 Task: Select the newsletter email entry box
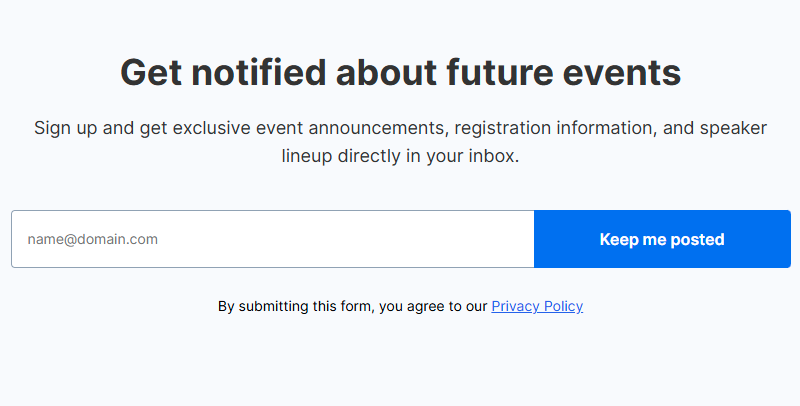[272, 239]
